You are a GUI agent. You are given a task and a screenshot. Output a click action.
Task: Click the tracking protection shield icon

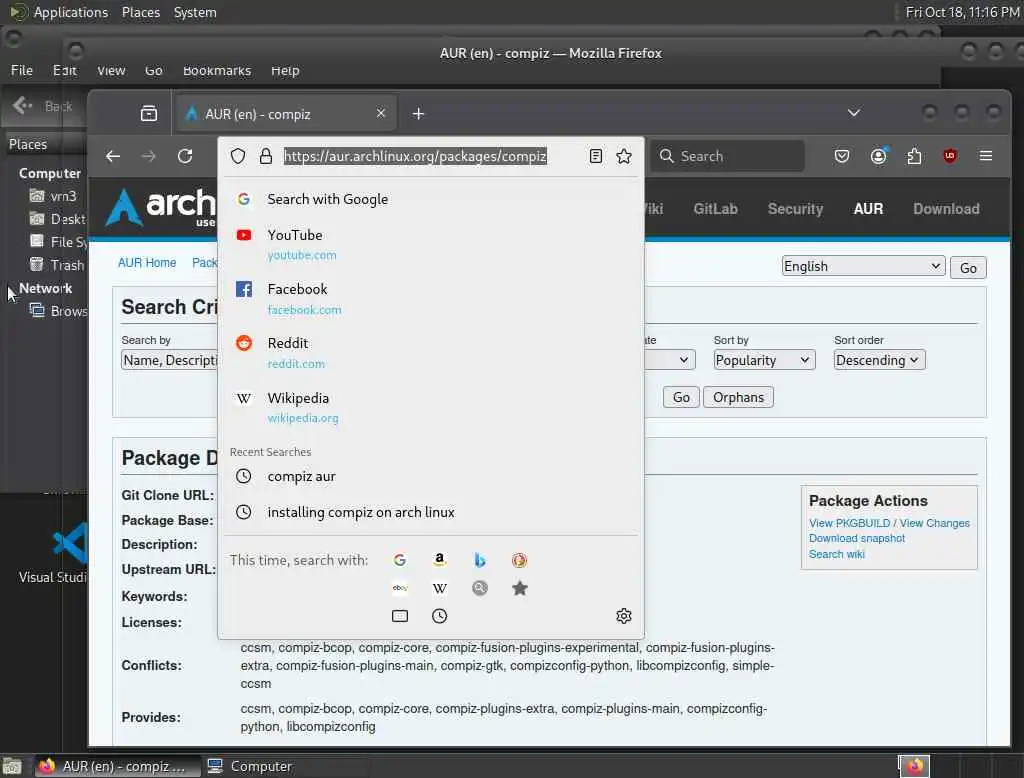pos(238,156)
